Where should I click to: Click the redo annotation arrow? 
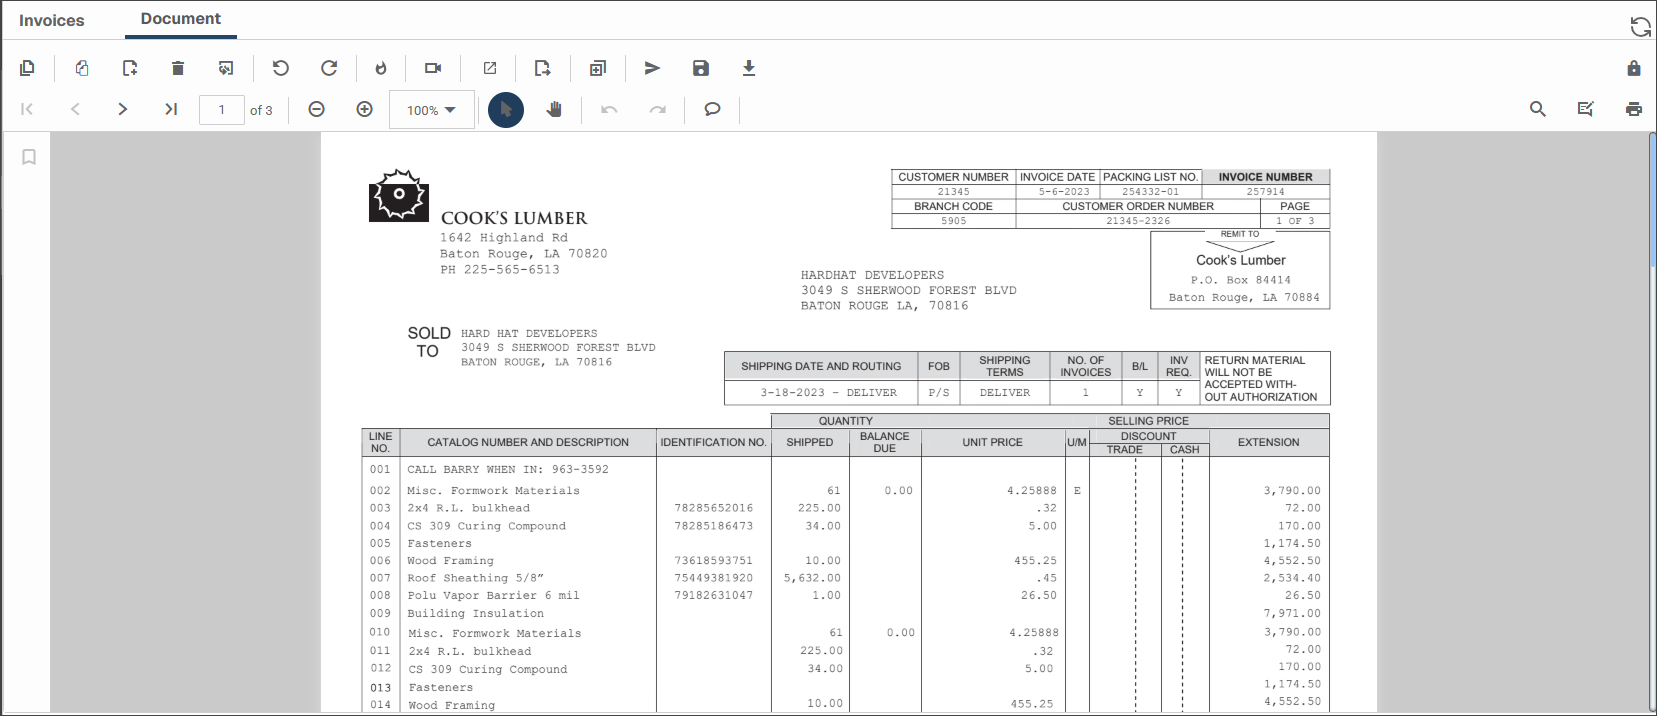coord(657,109)
